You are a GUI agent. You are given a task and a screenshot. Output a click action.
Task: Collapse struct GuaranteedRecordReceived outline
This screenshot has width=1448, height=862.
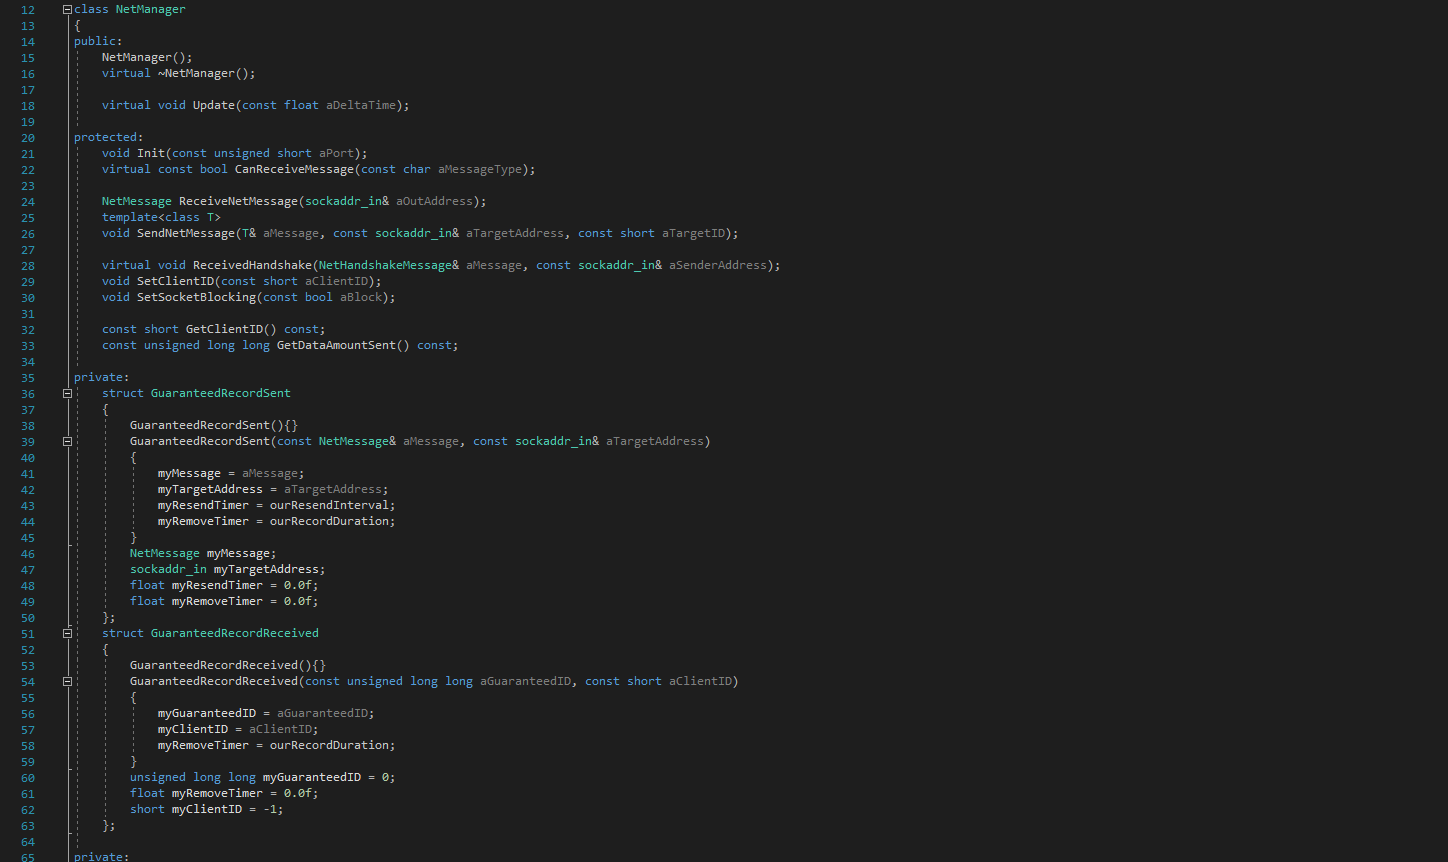[67, 633]
